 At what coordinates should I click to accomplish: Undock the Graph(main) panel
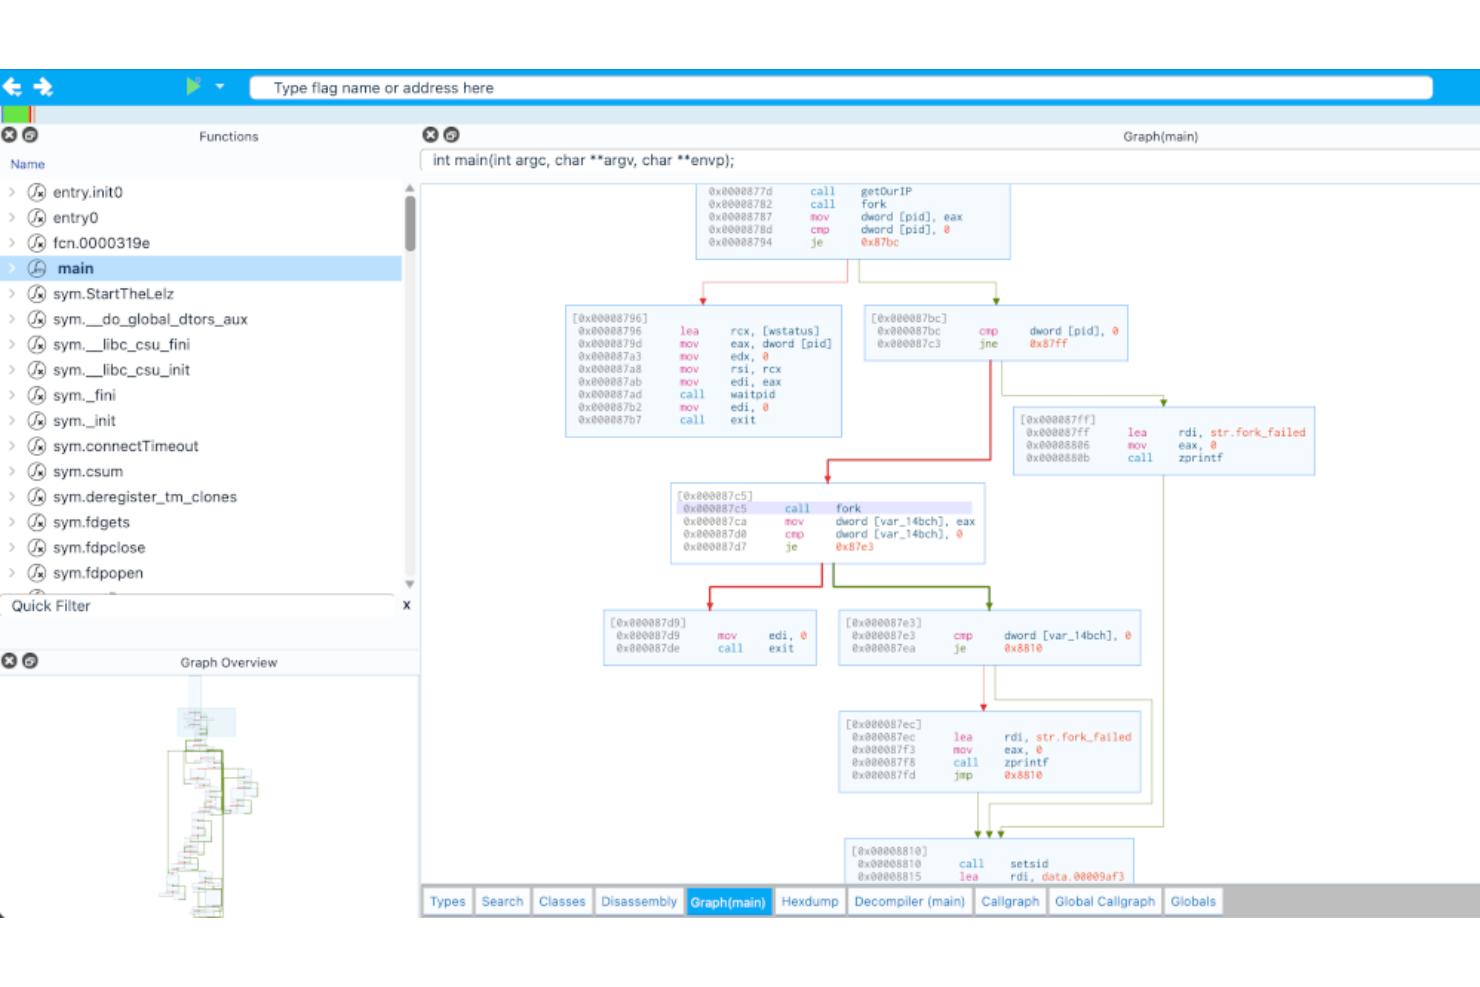pos(451,135)
